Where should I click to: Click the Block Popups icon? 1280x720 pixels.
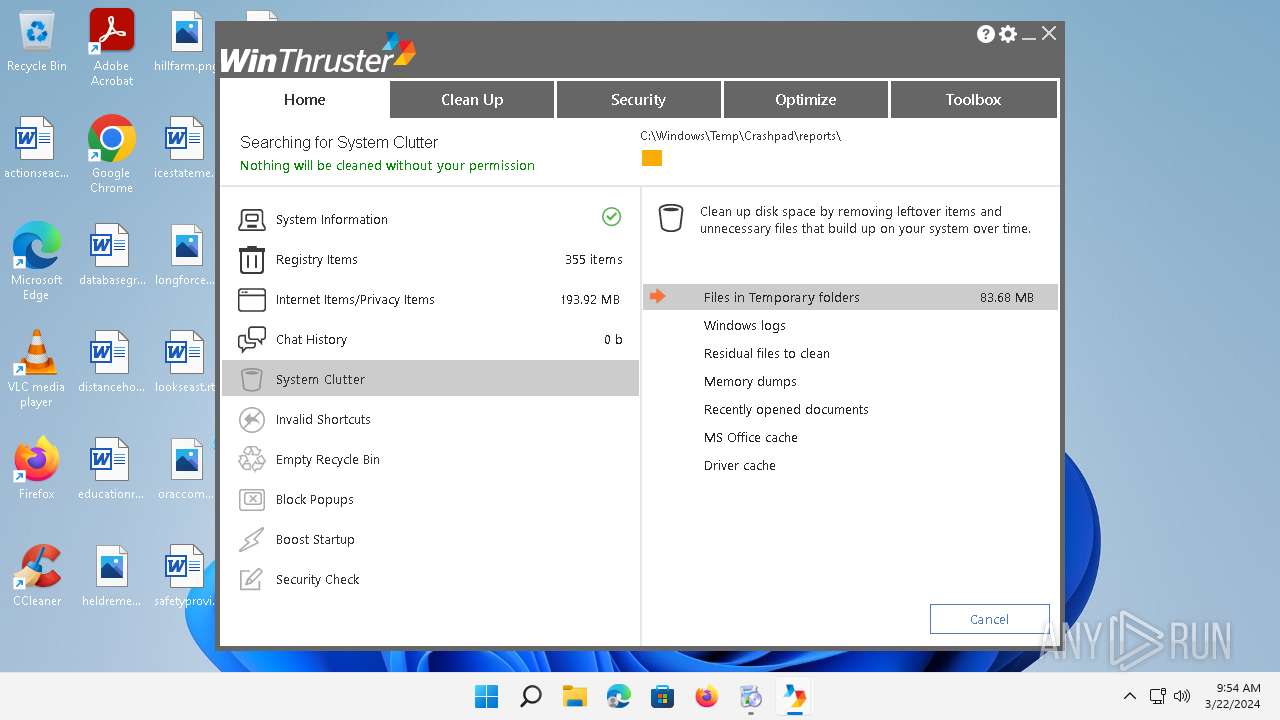[x=252, y=500]
